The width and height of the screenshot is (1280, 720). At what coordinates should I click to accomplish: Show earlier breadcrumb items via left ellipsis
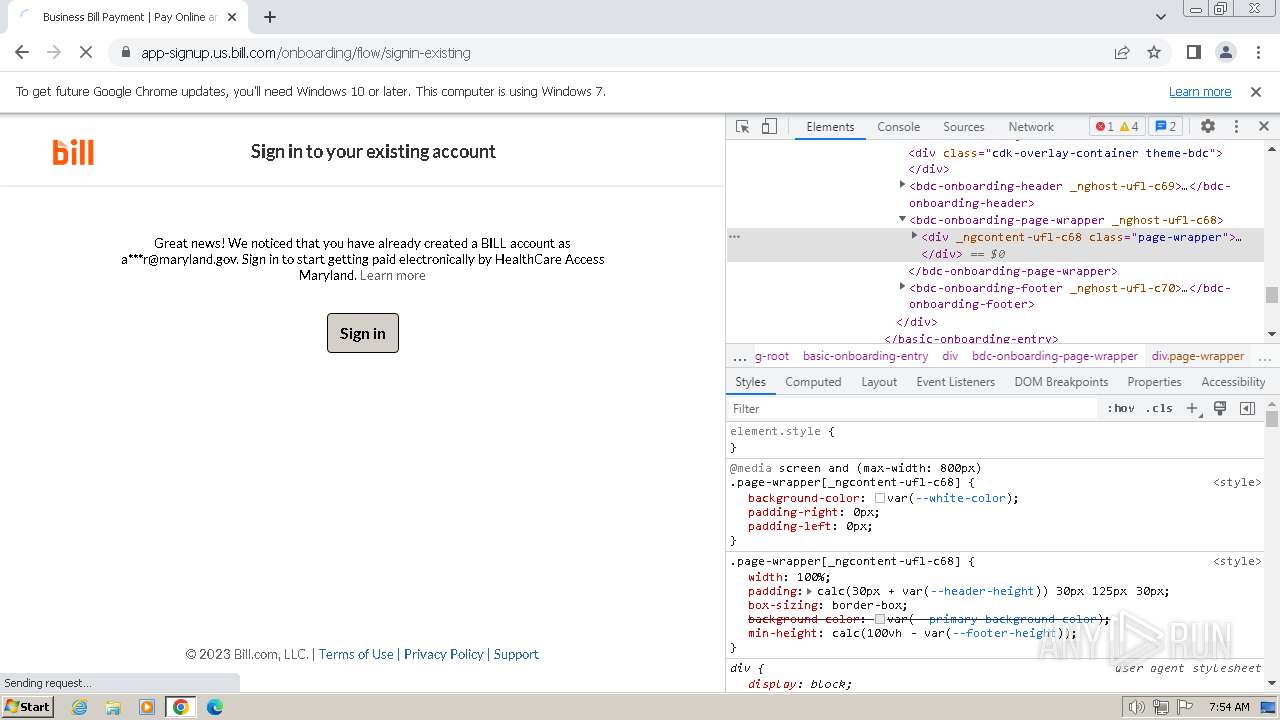coord(740,357)
